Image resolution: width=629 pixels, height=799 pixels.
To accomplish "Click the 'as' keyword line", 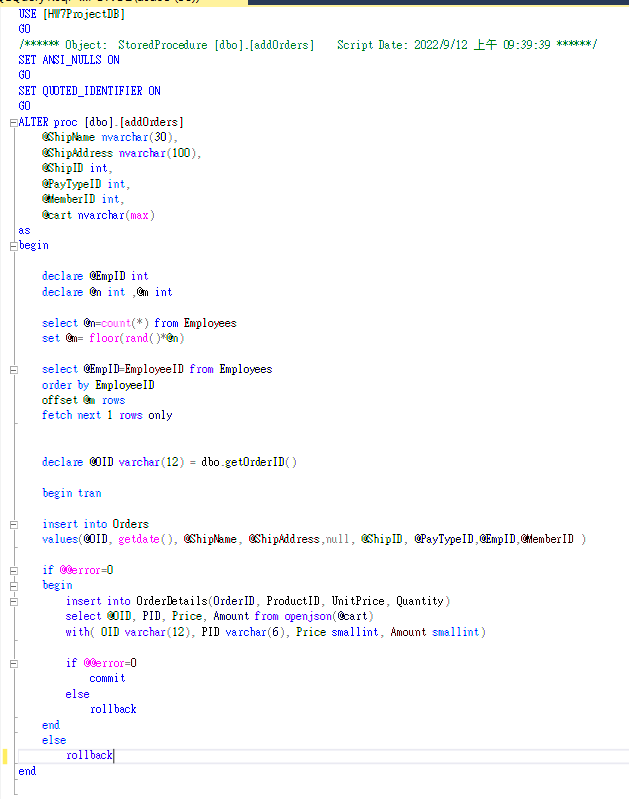I will [24, 231].
